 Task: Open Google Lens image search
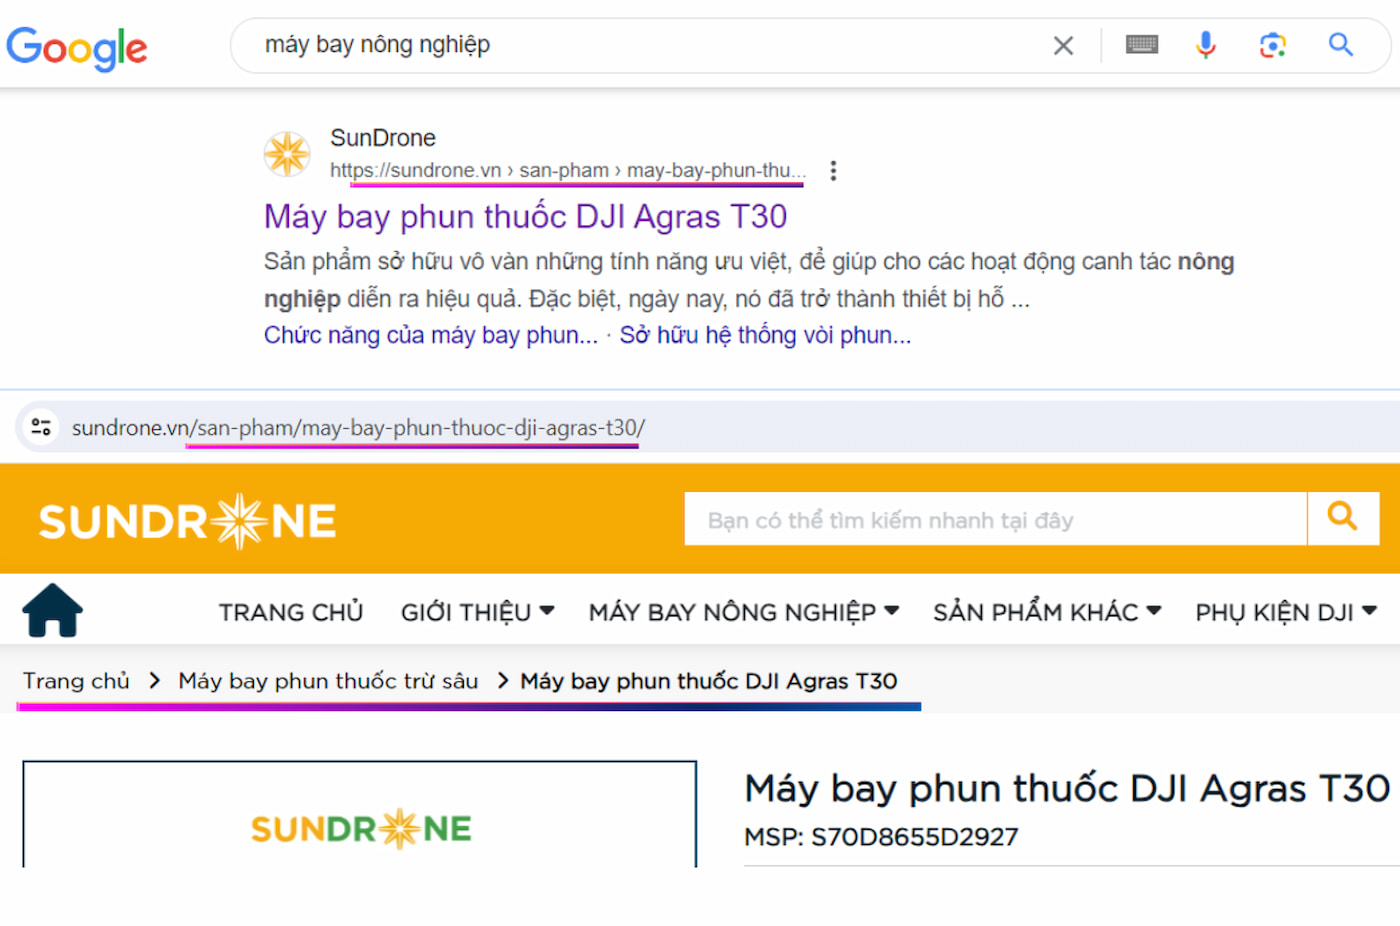coord(1272,45)
